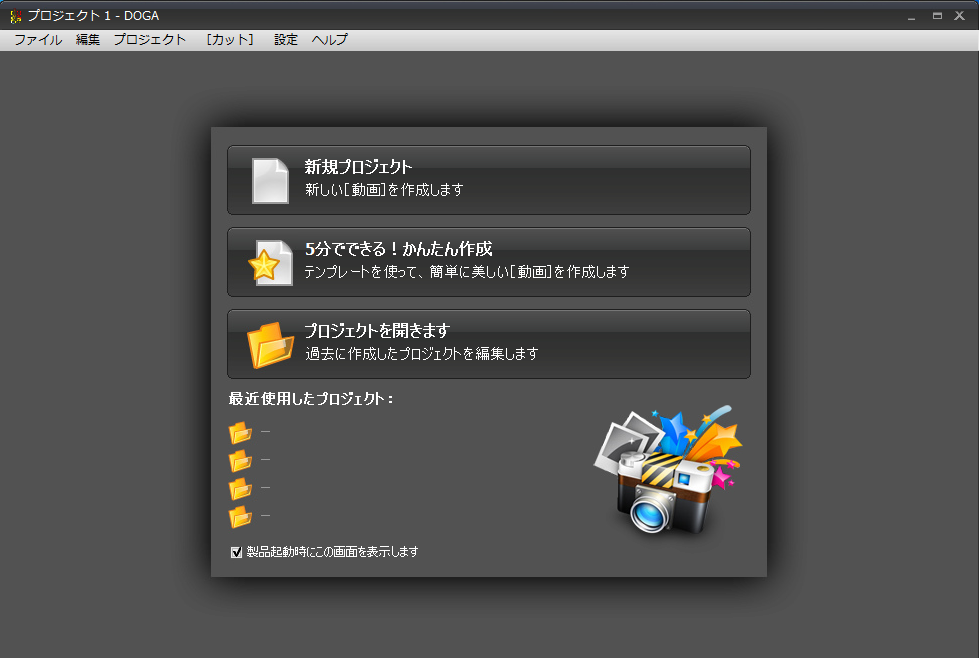Screen dimensions: 979x658
Task: Select the second recent project folder icon
Action: click(240, 461)
